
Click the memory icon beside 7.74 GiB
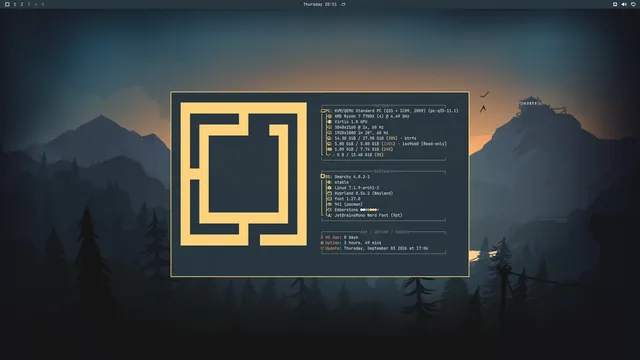coord(329,149)
